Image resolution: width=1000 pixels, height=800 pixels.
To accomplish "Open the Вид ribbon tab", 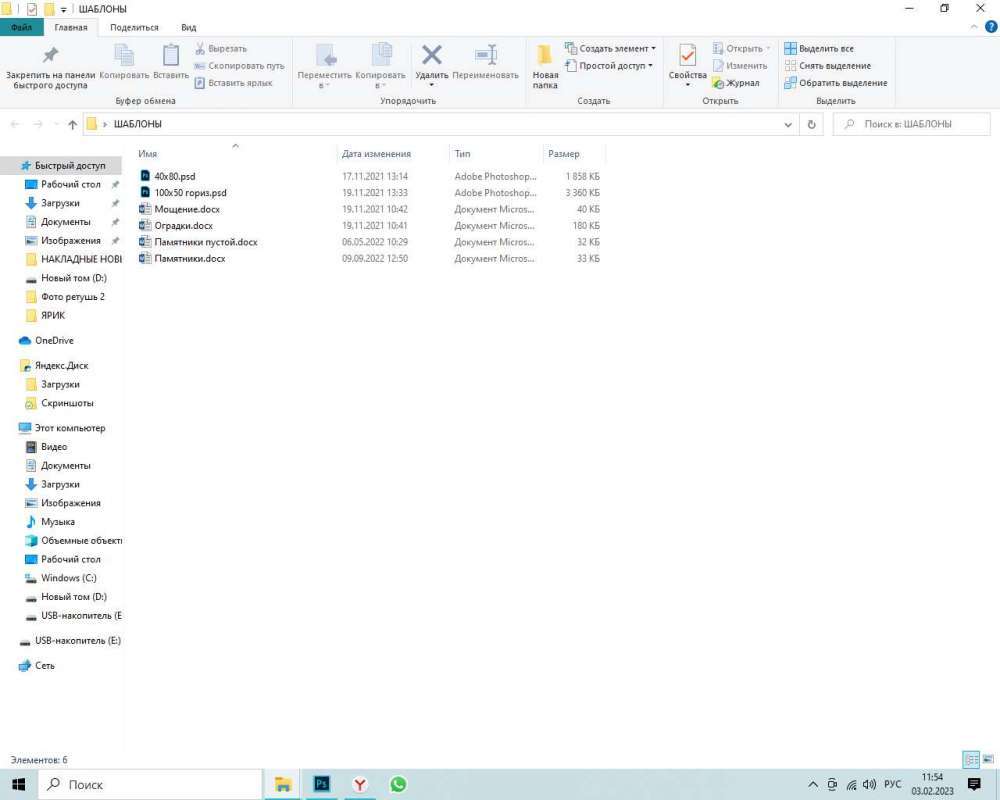I will click(189, 28).
